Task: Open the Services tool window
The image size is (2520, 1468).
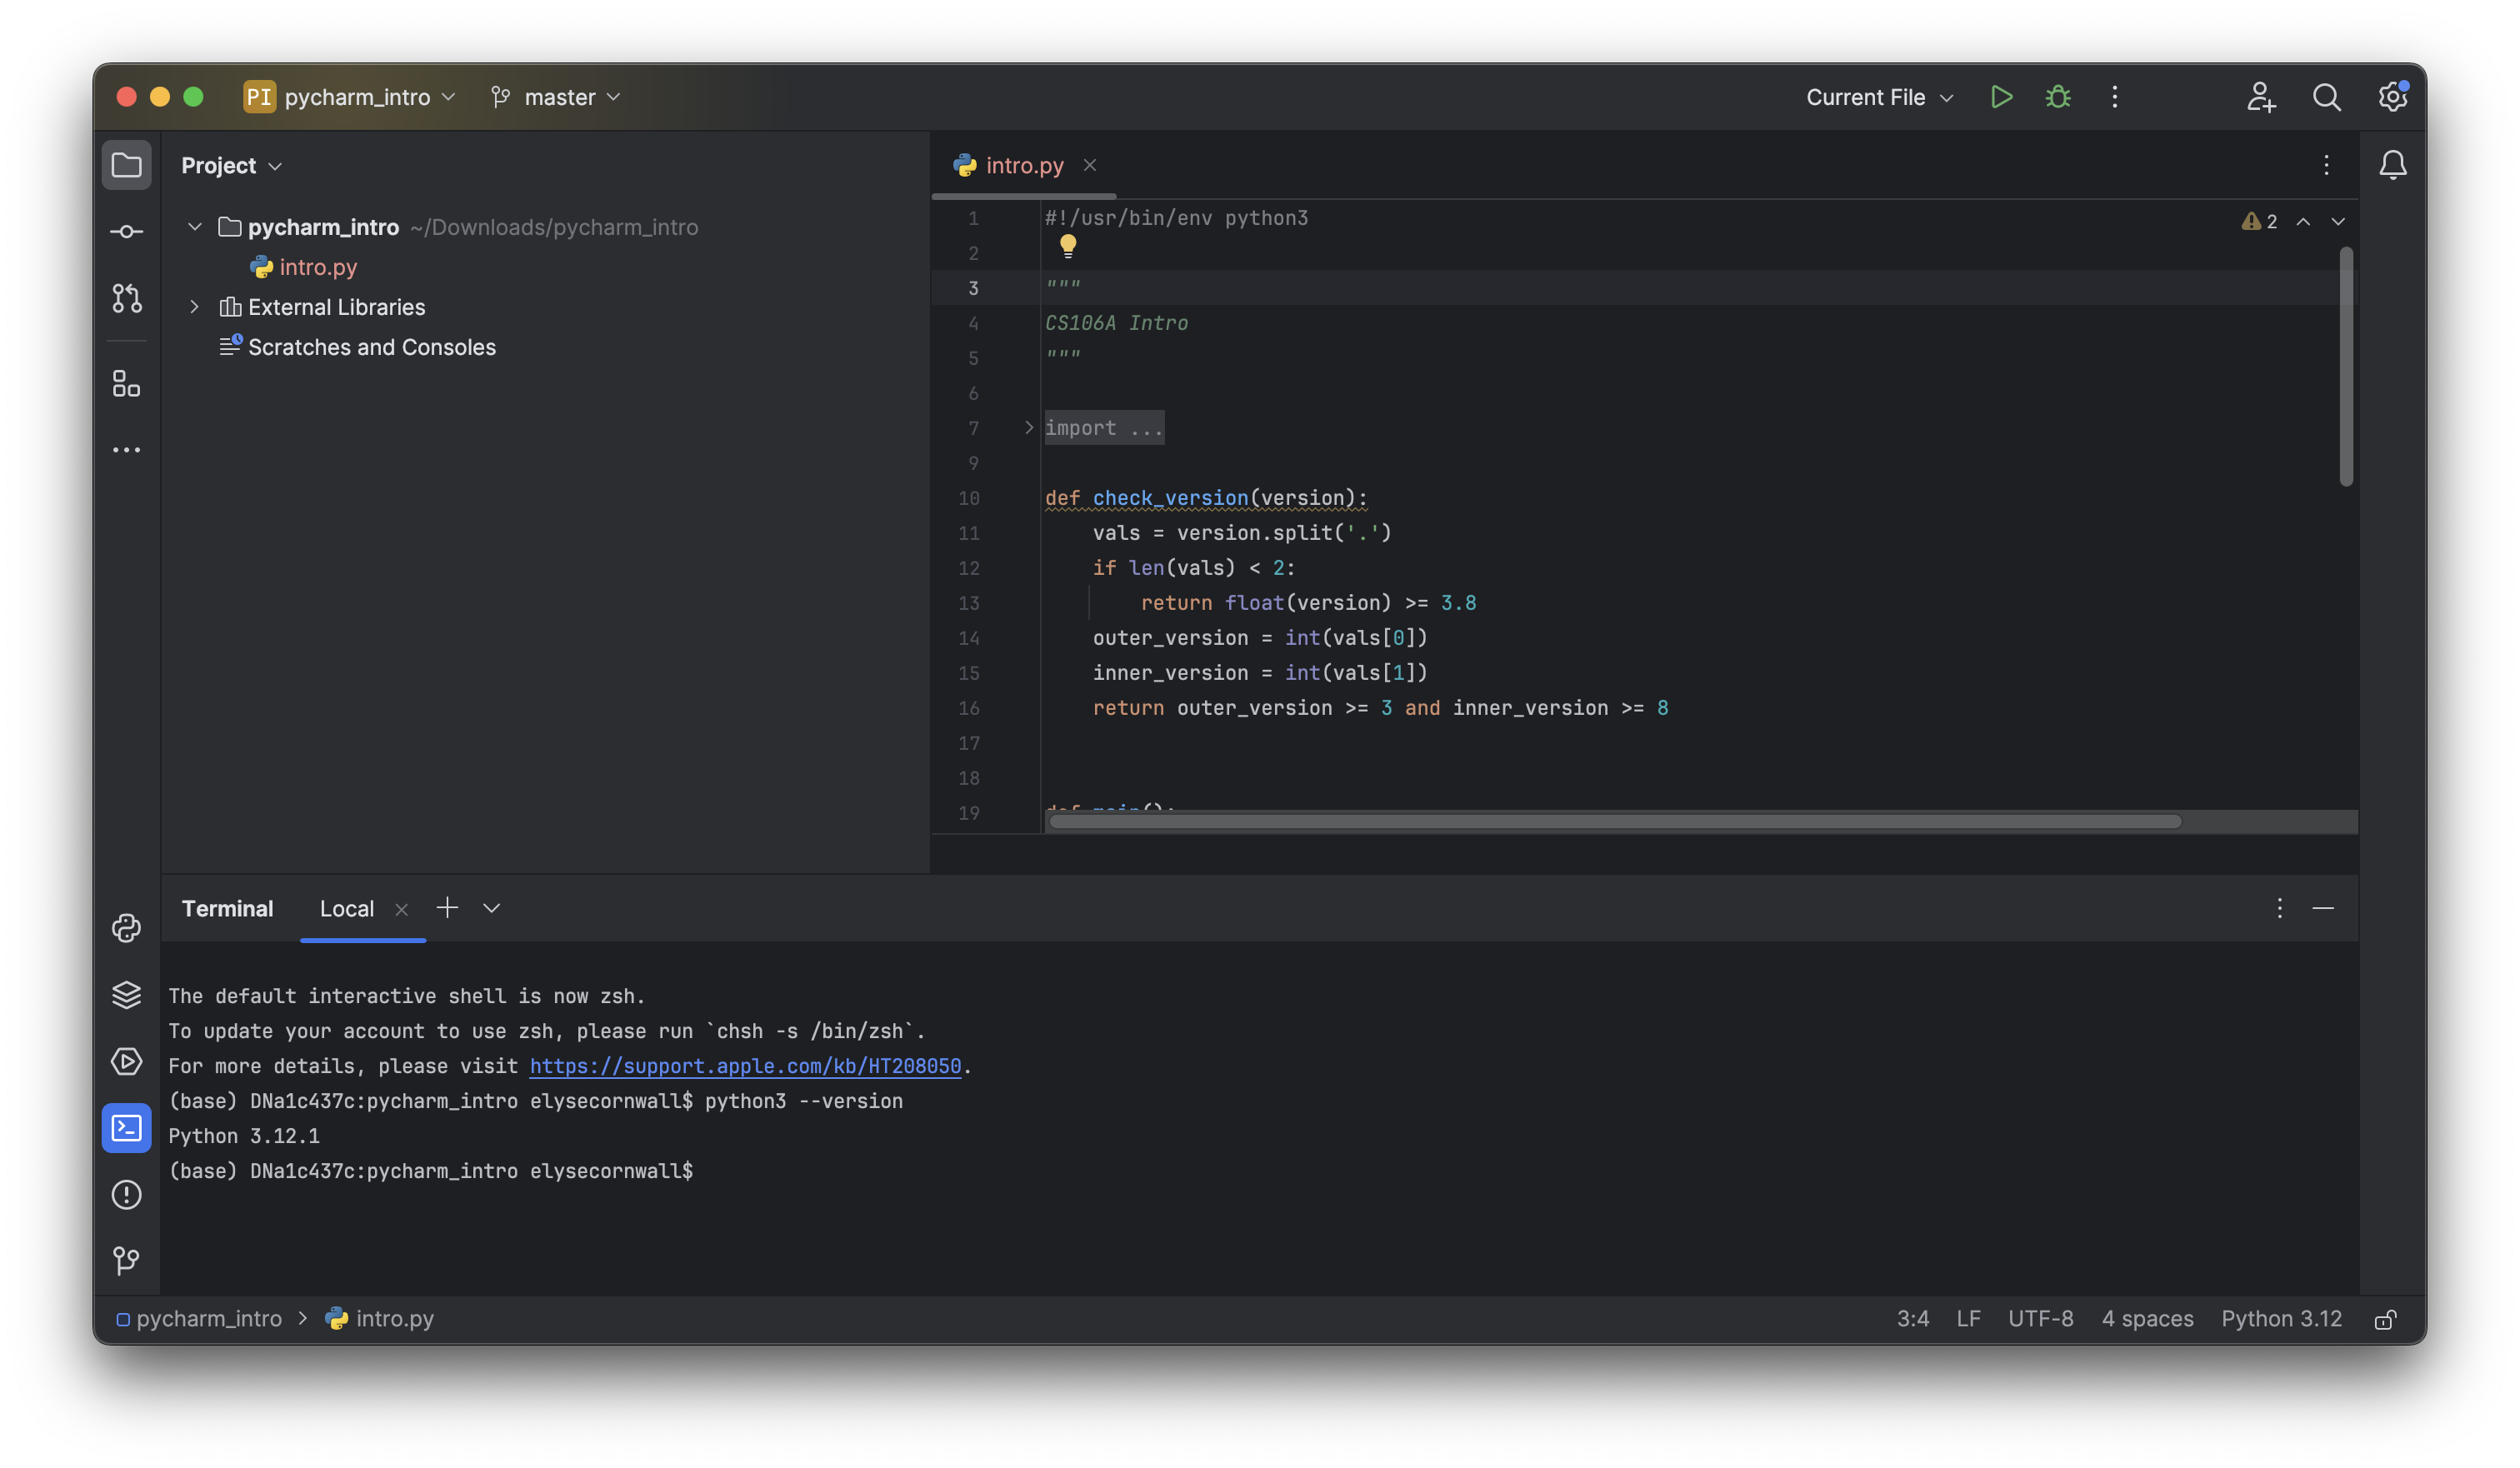Action: click(x=126, y=1061)
